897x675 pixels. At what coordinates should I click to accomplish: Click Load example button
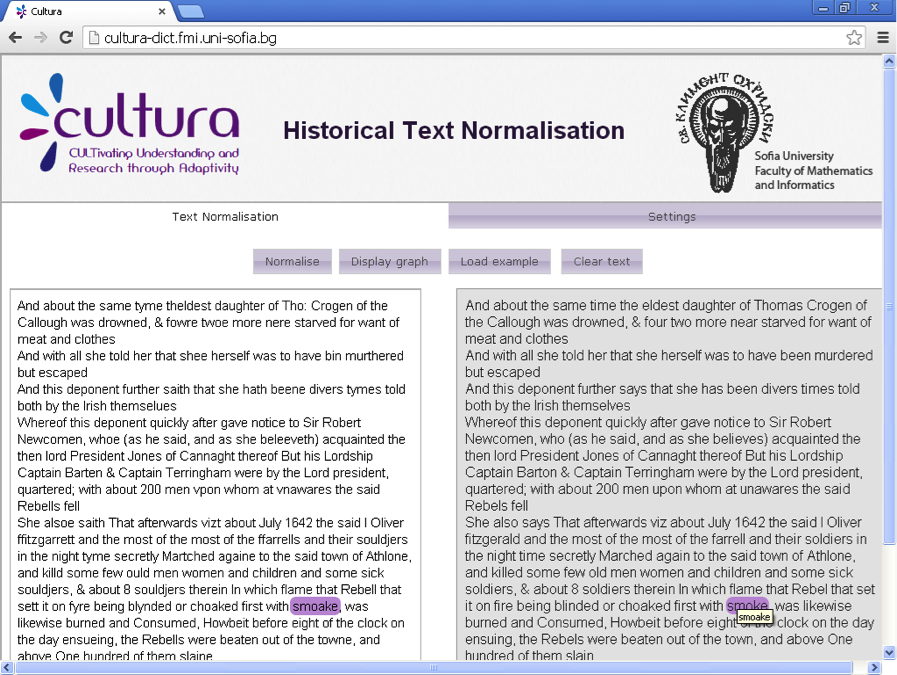pos(499,262)
